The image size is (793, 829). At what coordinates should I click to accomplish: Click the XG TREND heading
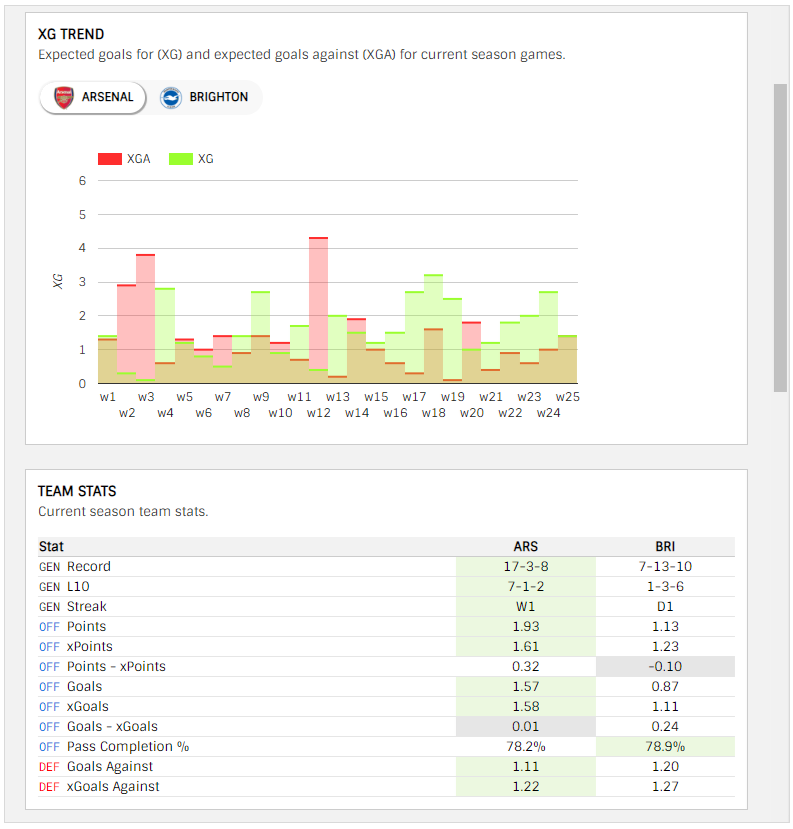click(71, 34)
